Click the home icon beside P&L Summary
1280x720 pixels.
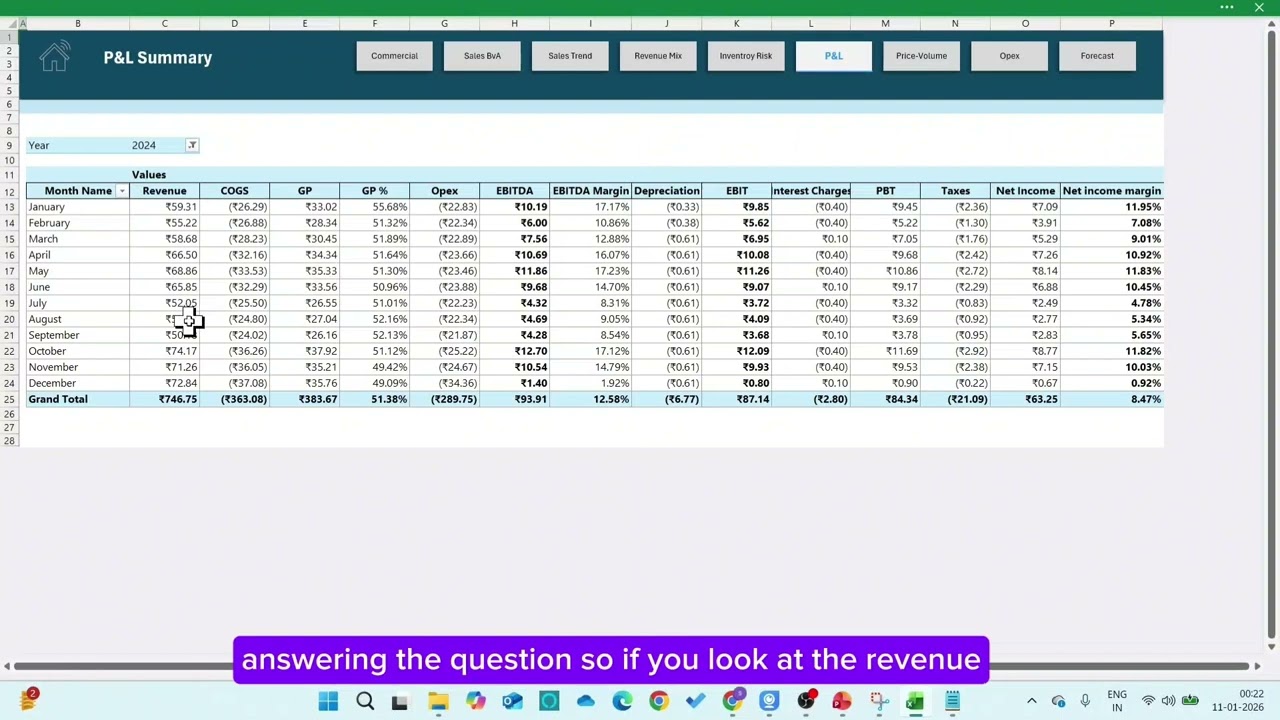[55, 56]
